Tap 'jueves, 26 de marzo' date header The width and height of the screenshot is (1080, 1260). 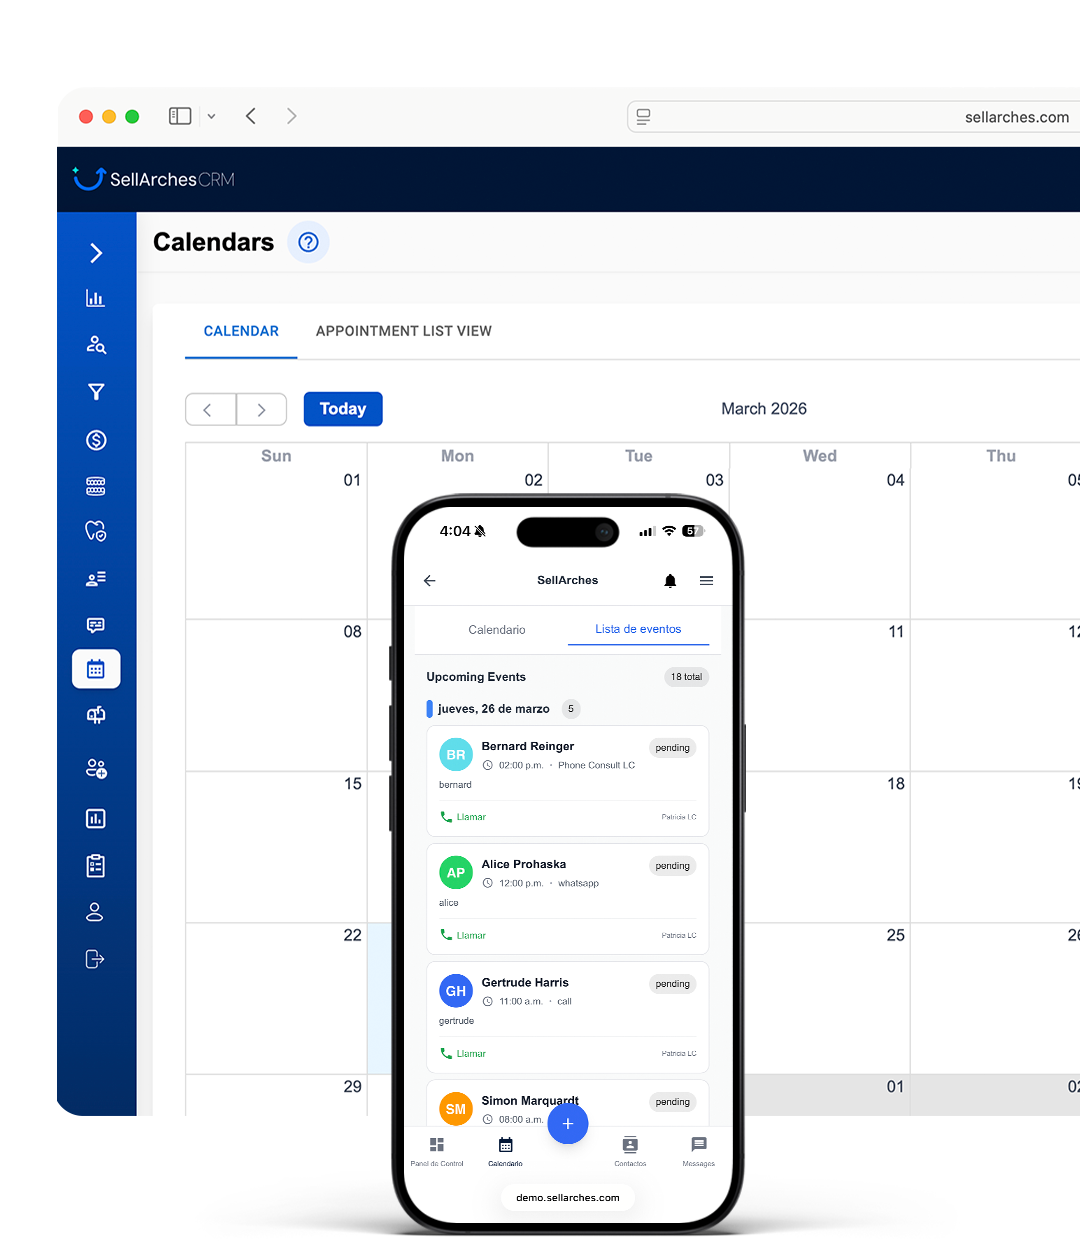pyautogui.click(x=494, y=709)
